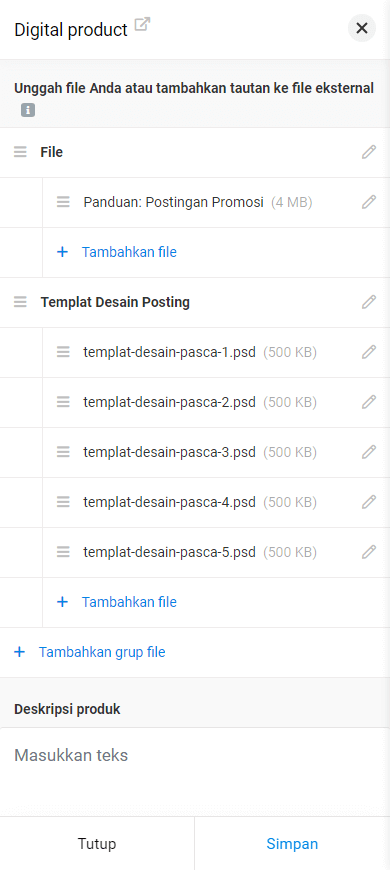Screen dimensions: 390x870
Task: Click Tambahkan file under the File group
Action: 117,252
